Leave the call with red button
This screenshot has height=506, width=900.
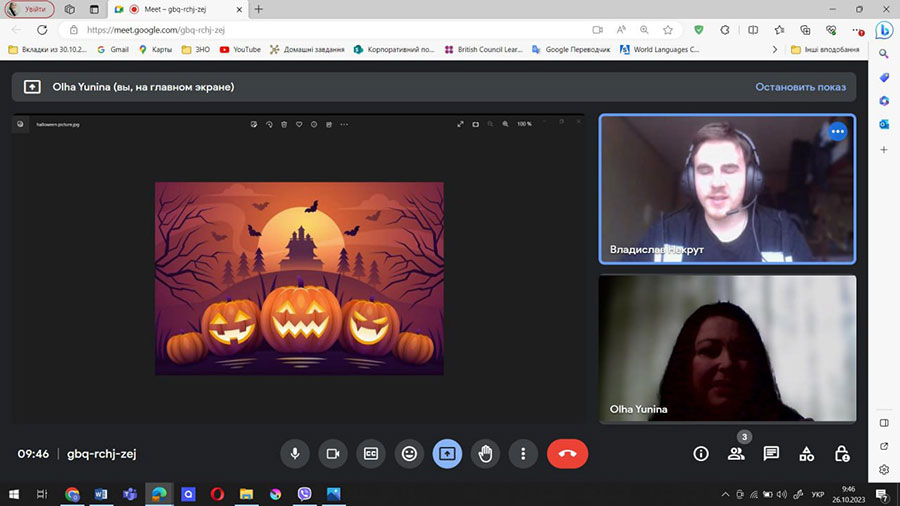[x=567, y=454]
